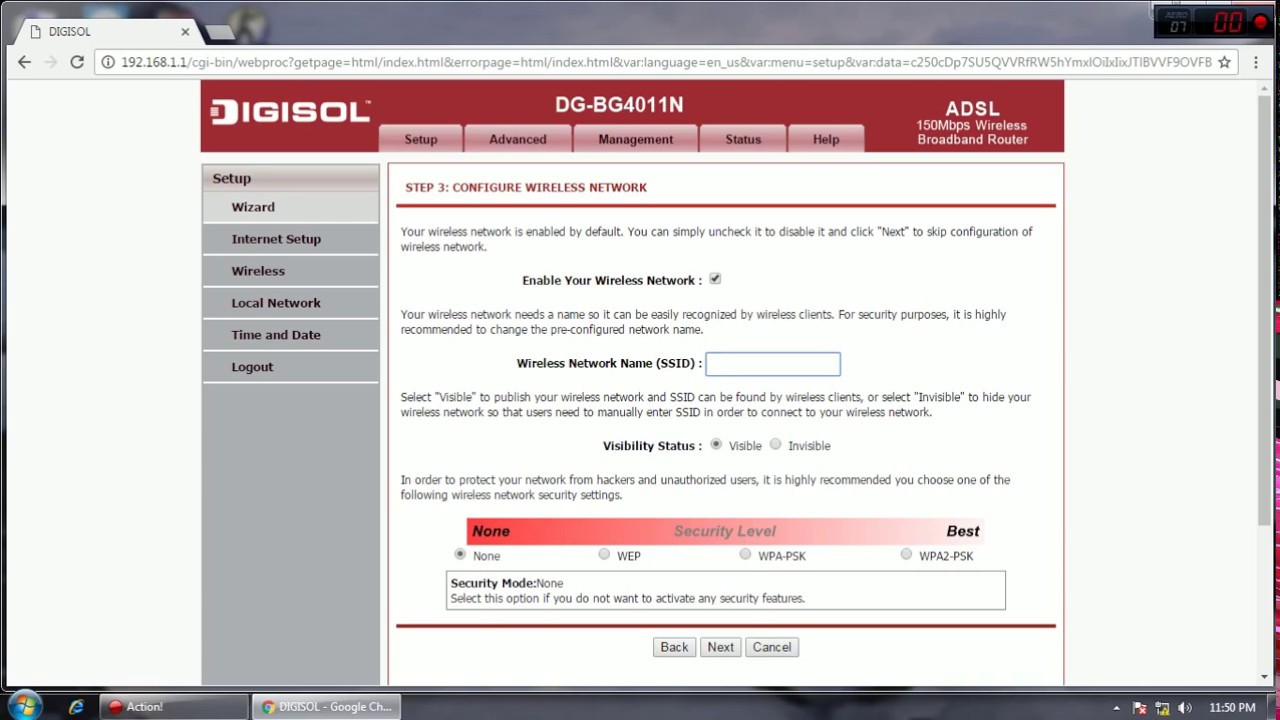
Task: Open the Advanced tab
Action: 518,139
